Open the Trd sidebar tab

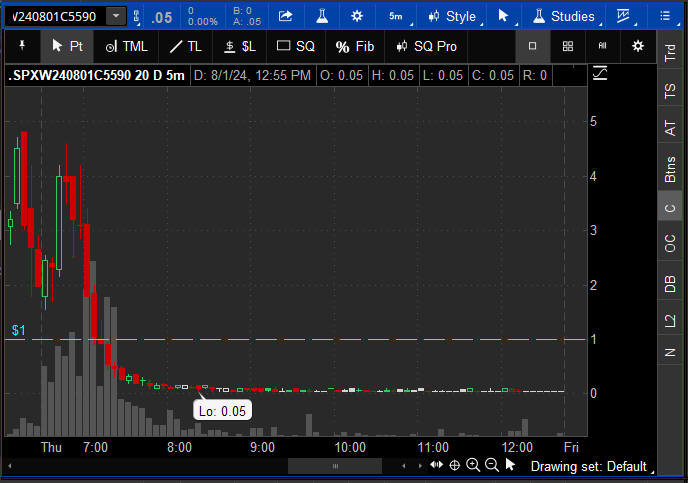pos(670,52)
